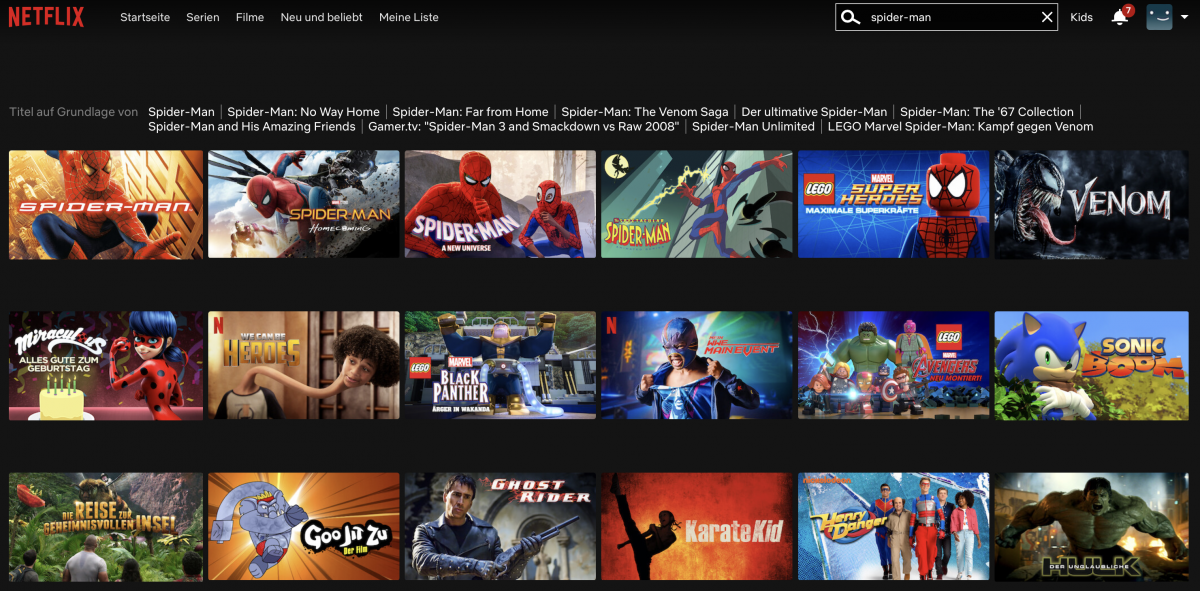The image size is (1200, 591).
Task: Select Spider-Man: The Venom Saga suggestion
Action: 645,112
